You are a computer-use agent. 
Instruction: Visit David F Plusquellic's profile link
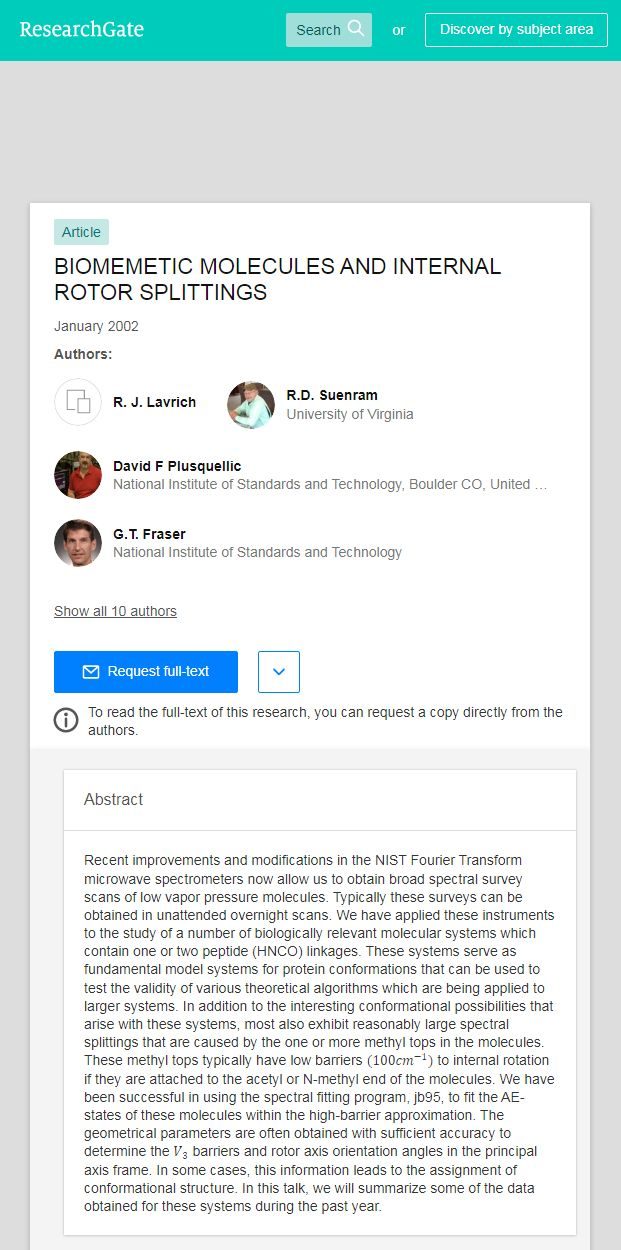tap(177, 466)
